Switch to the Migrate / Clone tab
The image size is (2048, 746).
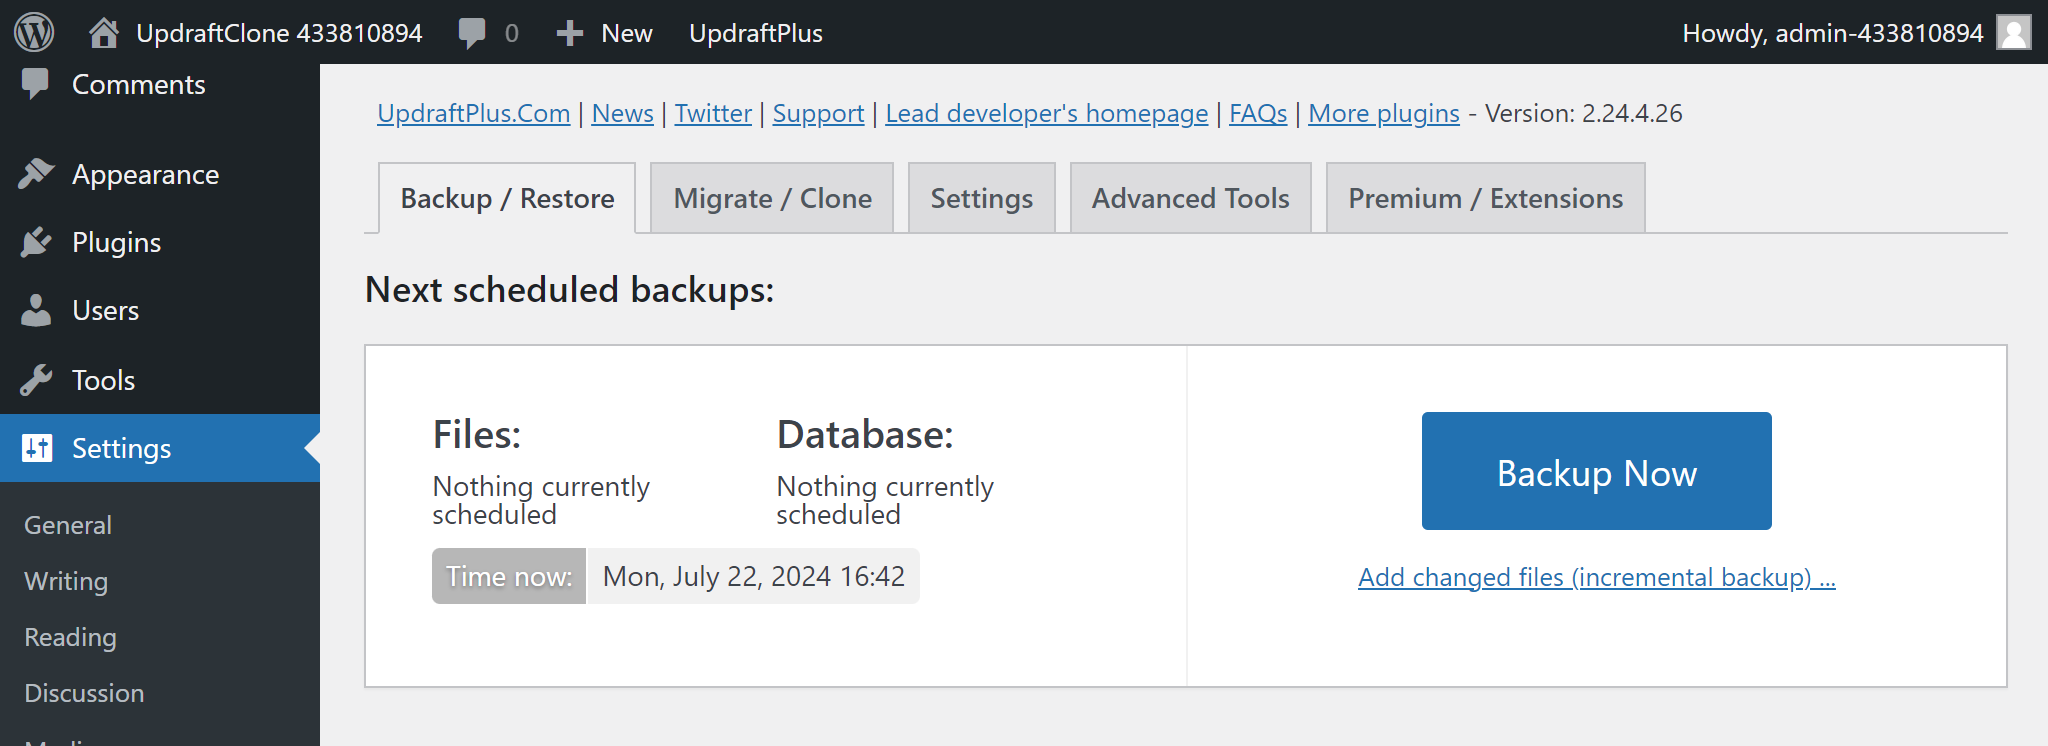click(x=772, y=198)
